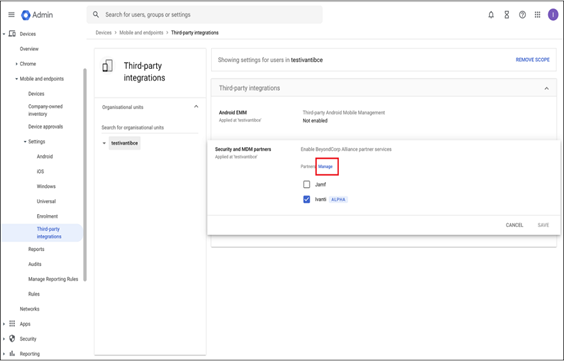Open the help question mark icon
The image size is (564, 361).
coord(522,15)
